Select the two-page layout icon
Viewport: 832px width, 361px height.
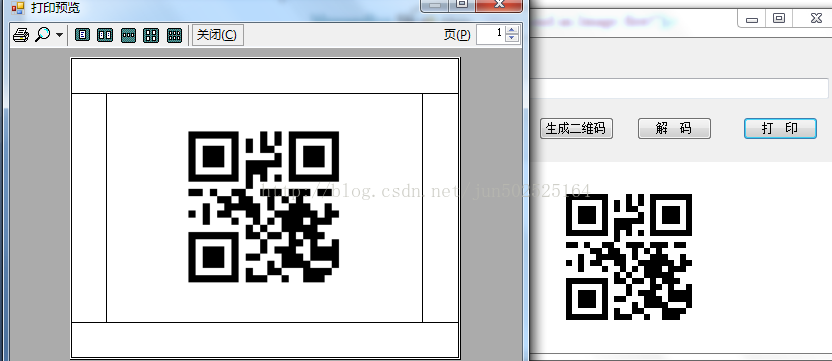point(105,36)
